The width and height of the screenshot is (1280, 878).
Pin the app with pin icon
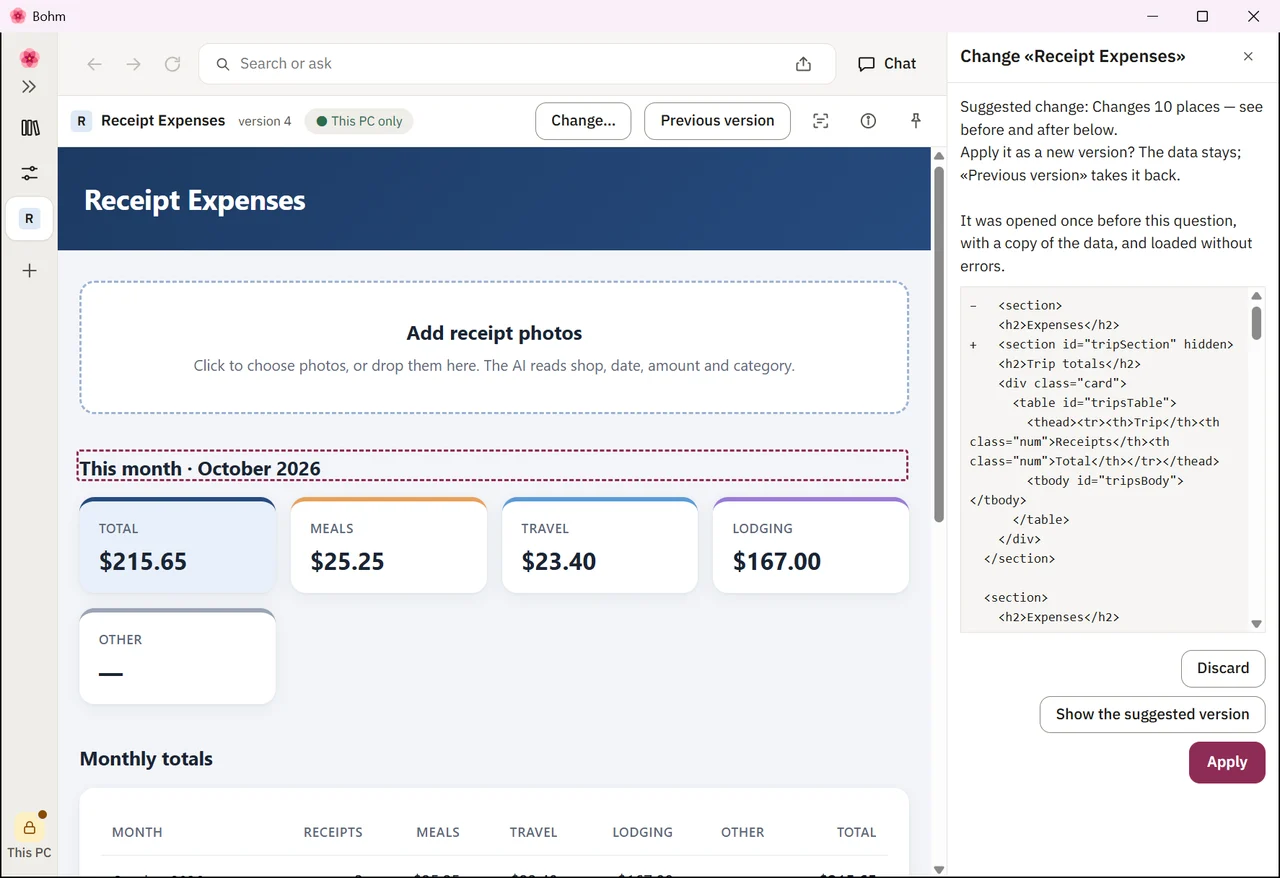click(x=915, y=121)
